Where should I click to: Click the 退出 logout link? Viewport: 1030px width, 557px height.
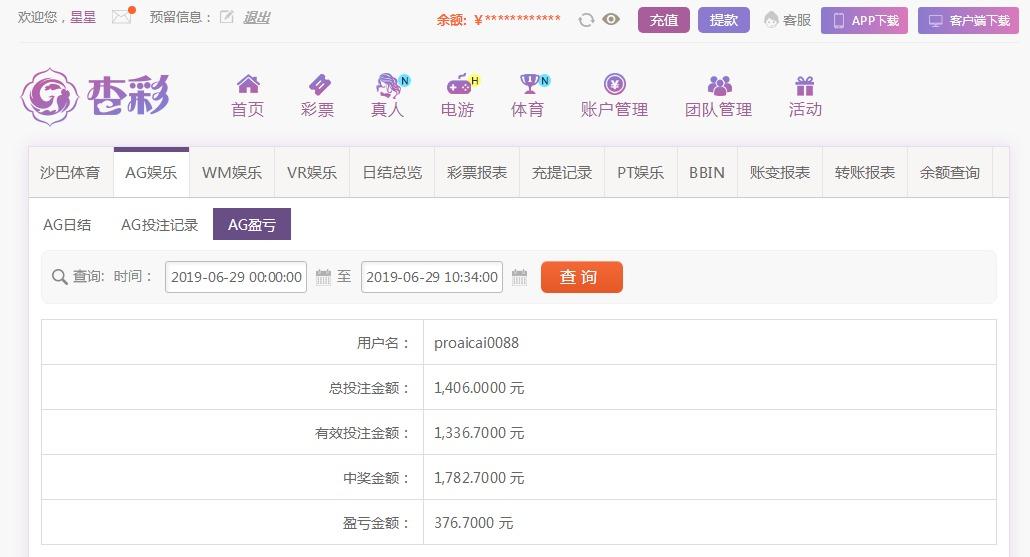tap(256, 18)
